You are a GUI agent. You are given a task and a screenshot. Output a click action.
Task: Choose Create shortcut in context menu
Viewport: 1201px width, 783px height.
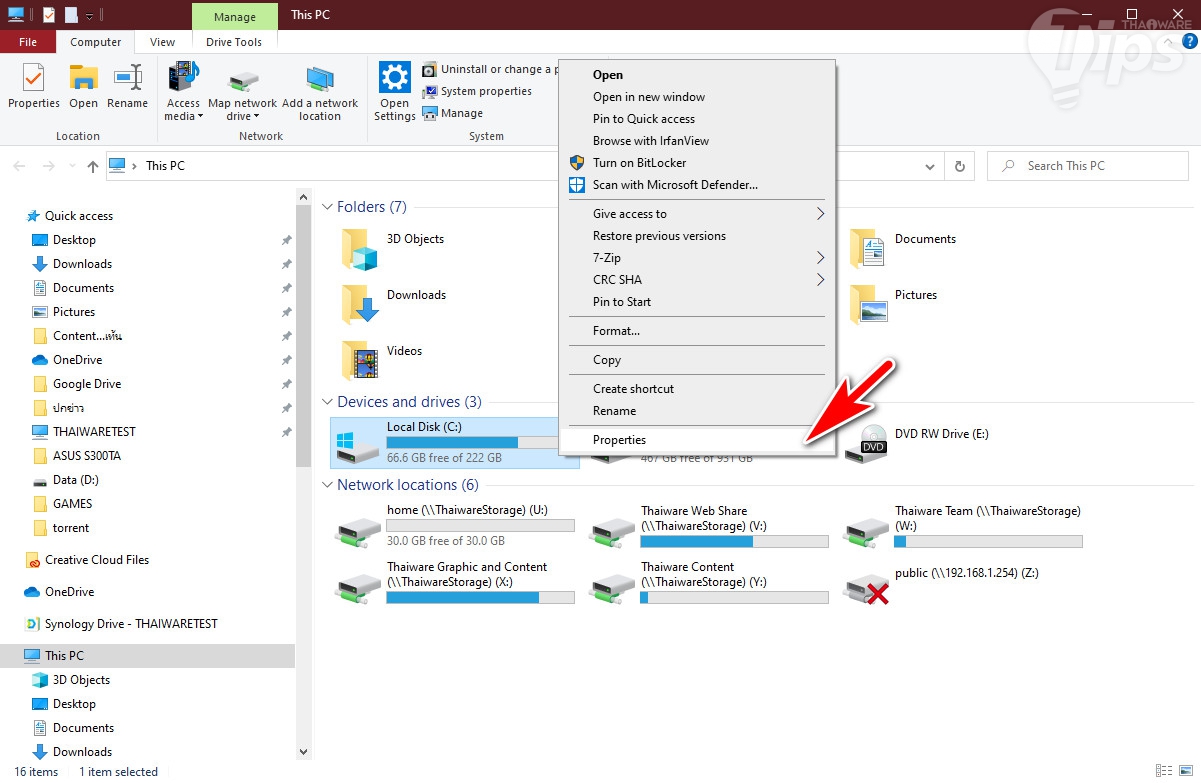(696, 389)
